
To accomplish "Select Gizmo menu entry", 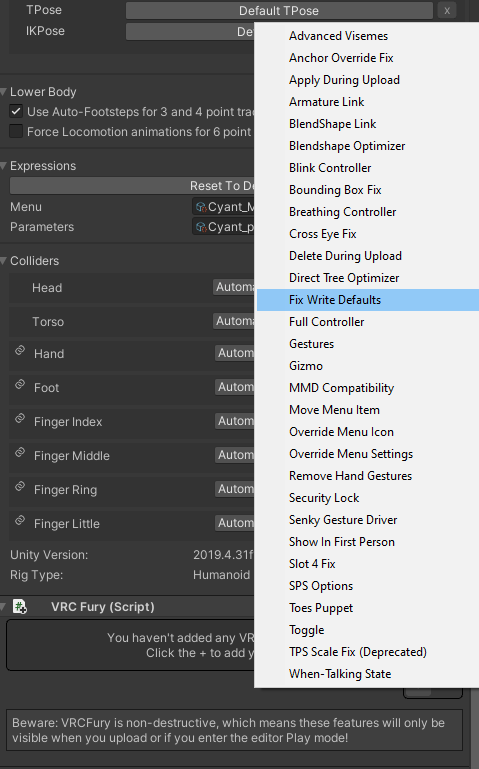I will click(368, 366).
